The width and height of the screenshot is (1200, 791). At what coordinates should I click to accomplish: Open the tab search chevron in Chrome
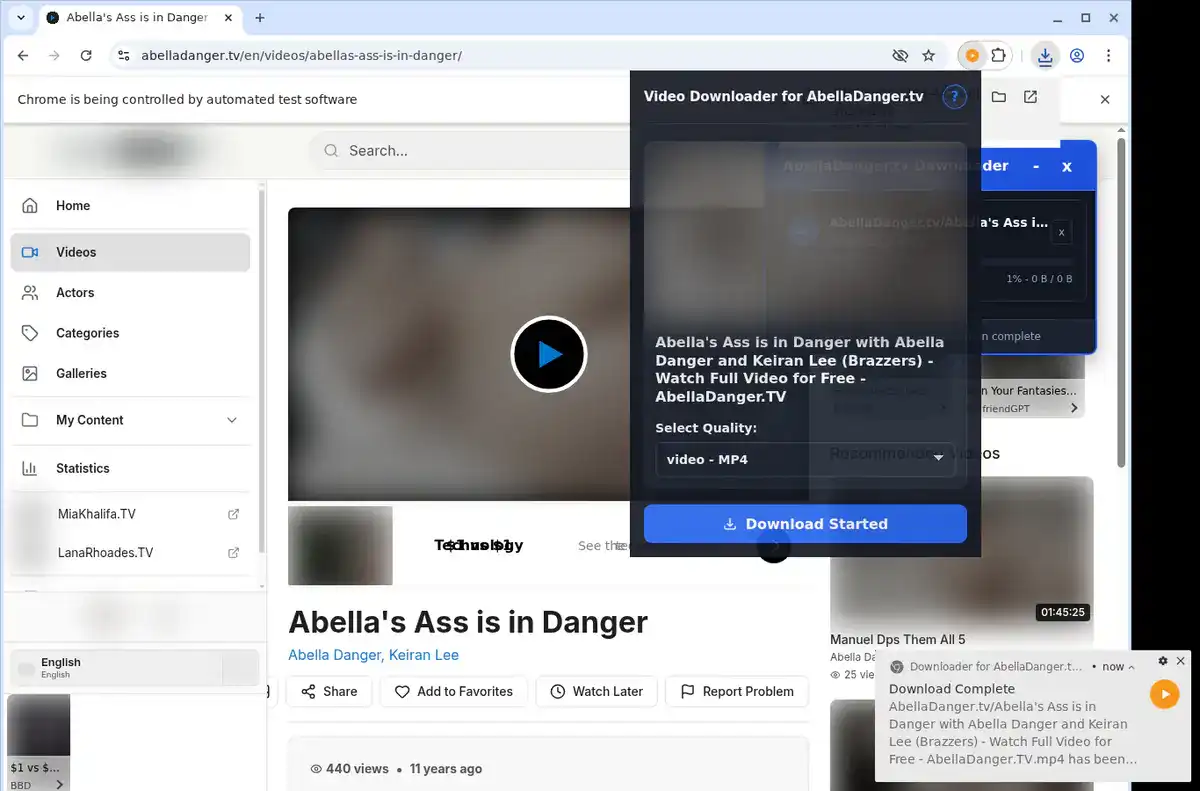pyautogui.click(x=20, y=17)
